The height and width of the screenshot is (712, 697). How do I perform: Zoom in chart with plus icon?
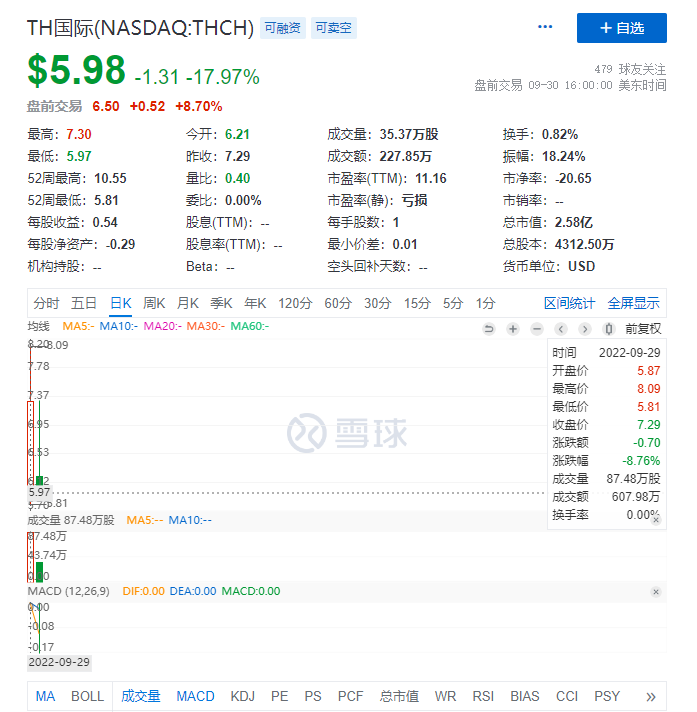coord(513,329)
